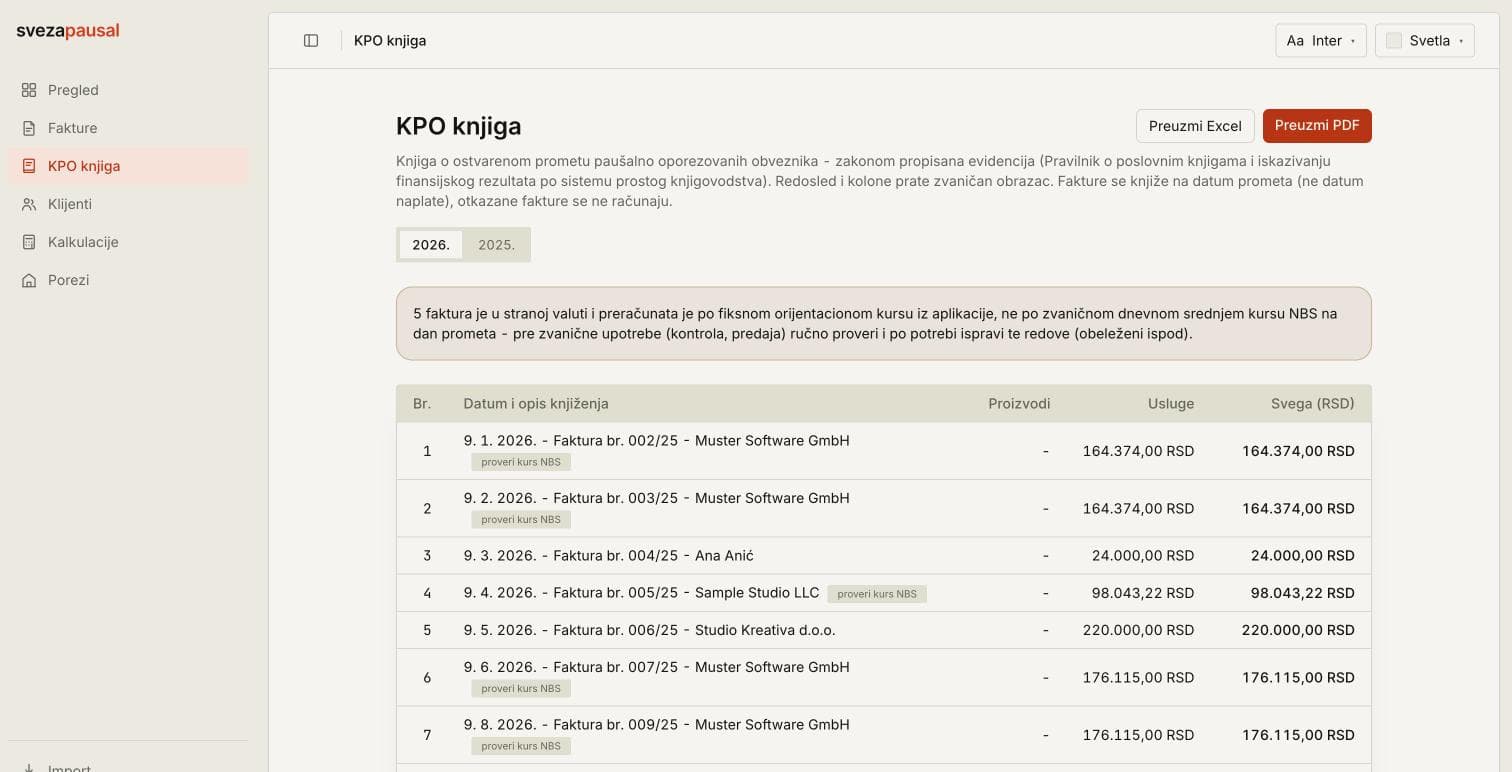Select KPO knjiga in the sidebar
Image resolution: width=1512 pixels, height=772 pixels.
128,166
